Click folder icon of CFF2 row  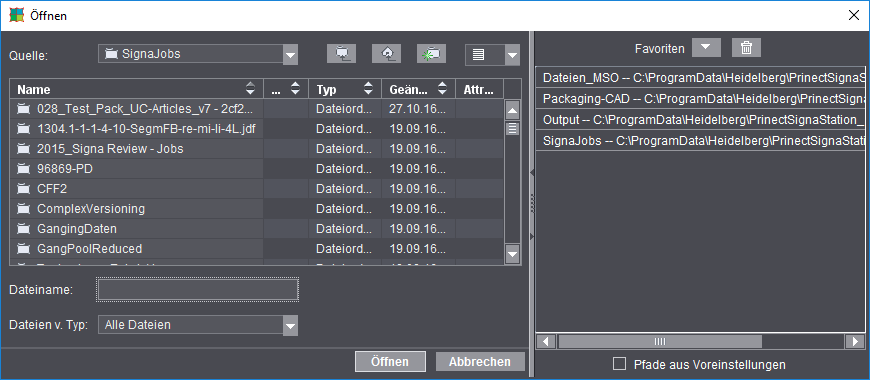click(x=23, y=189)
